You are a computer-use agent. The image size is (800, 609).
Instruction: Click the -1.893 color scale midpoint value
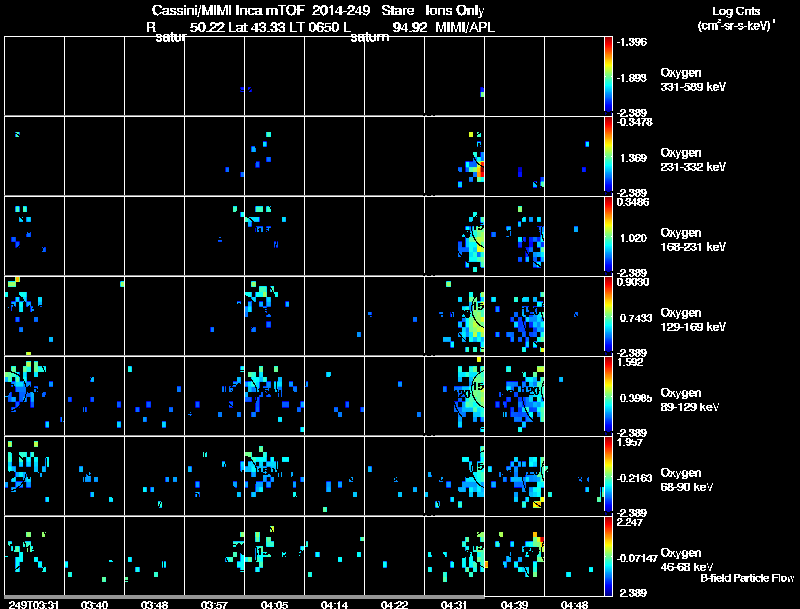point(632,78)
